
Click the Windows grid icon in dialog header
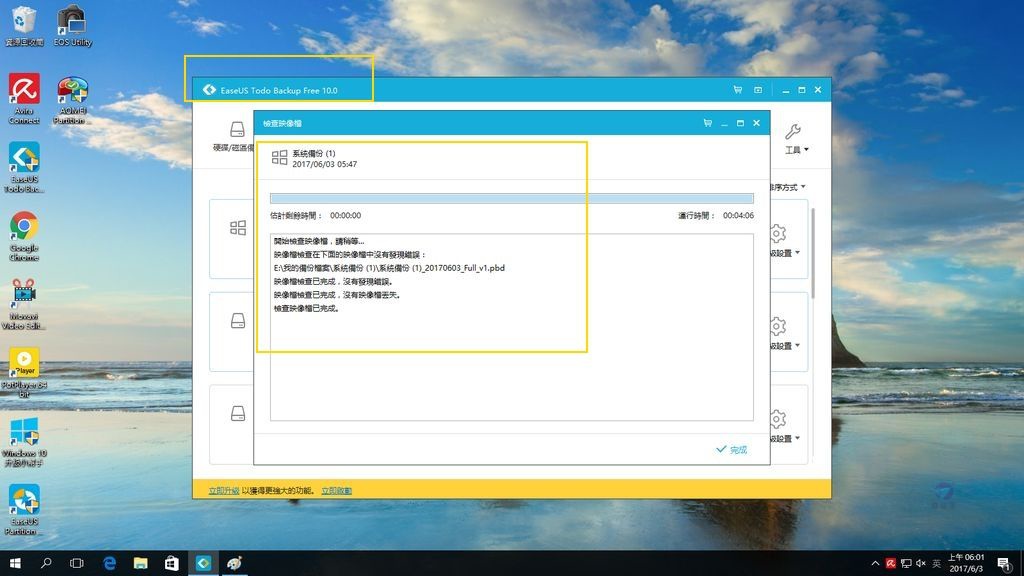(280, 157)
